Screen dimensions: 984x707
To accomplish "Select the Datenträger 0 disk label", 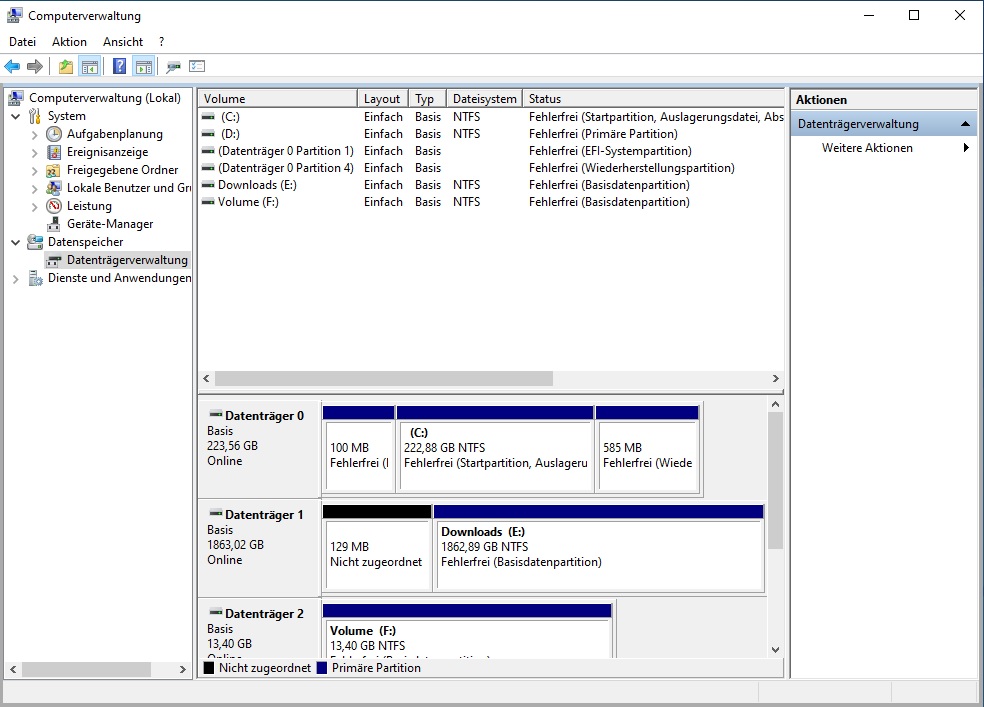I will (x=259, y=449).
